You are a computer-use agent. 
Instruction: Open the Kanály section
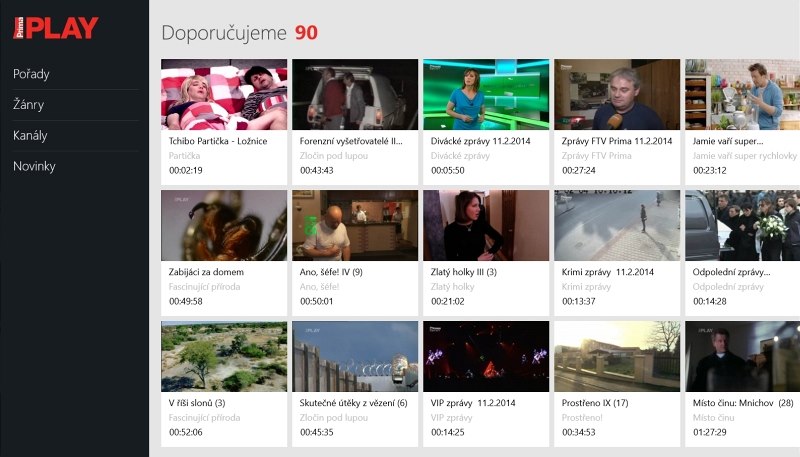[x=30, y=135]
